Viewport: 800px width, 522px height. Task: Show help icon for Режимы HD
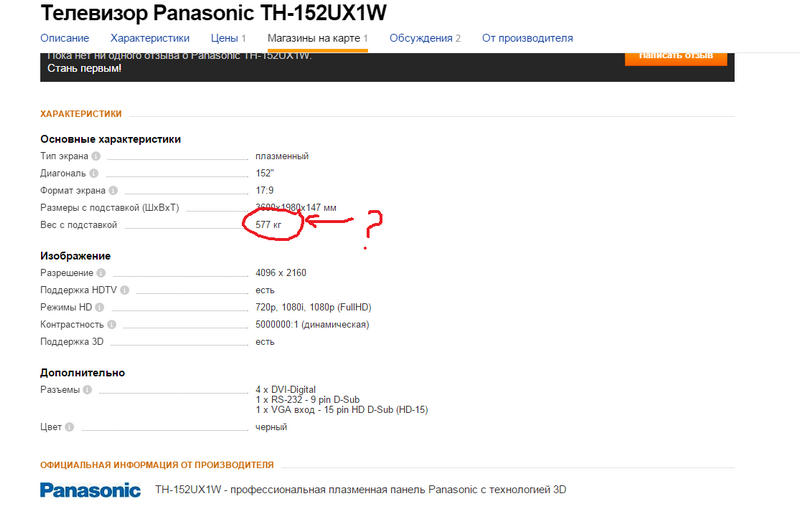point(99,307)
